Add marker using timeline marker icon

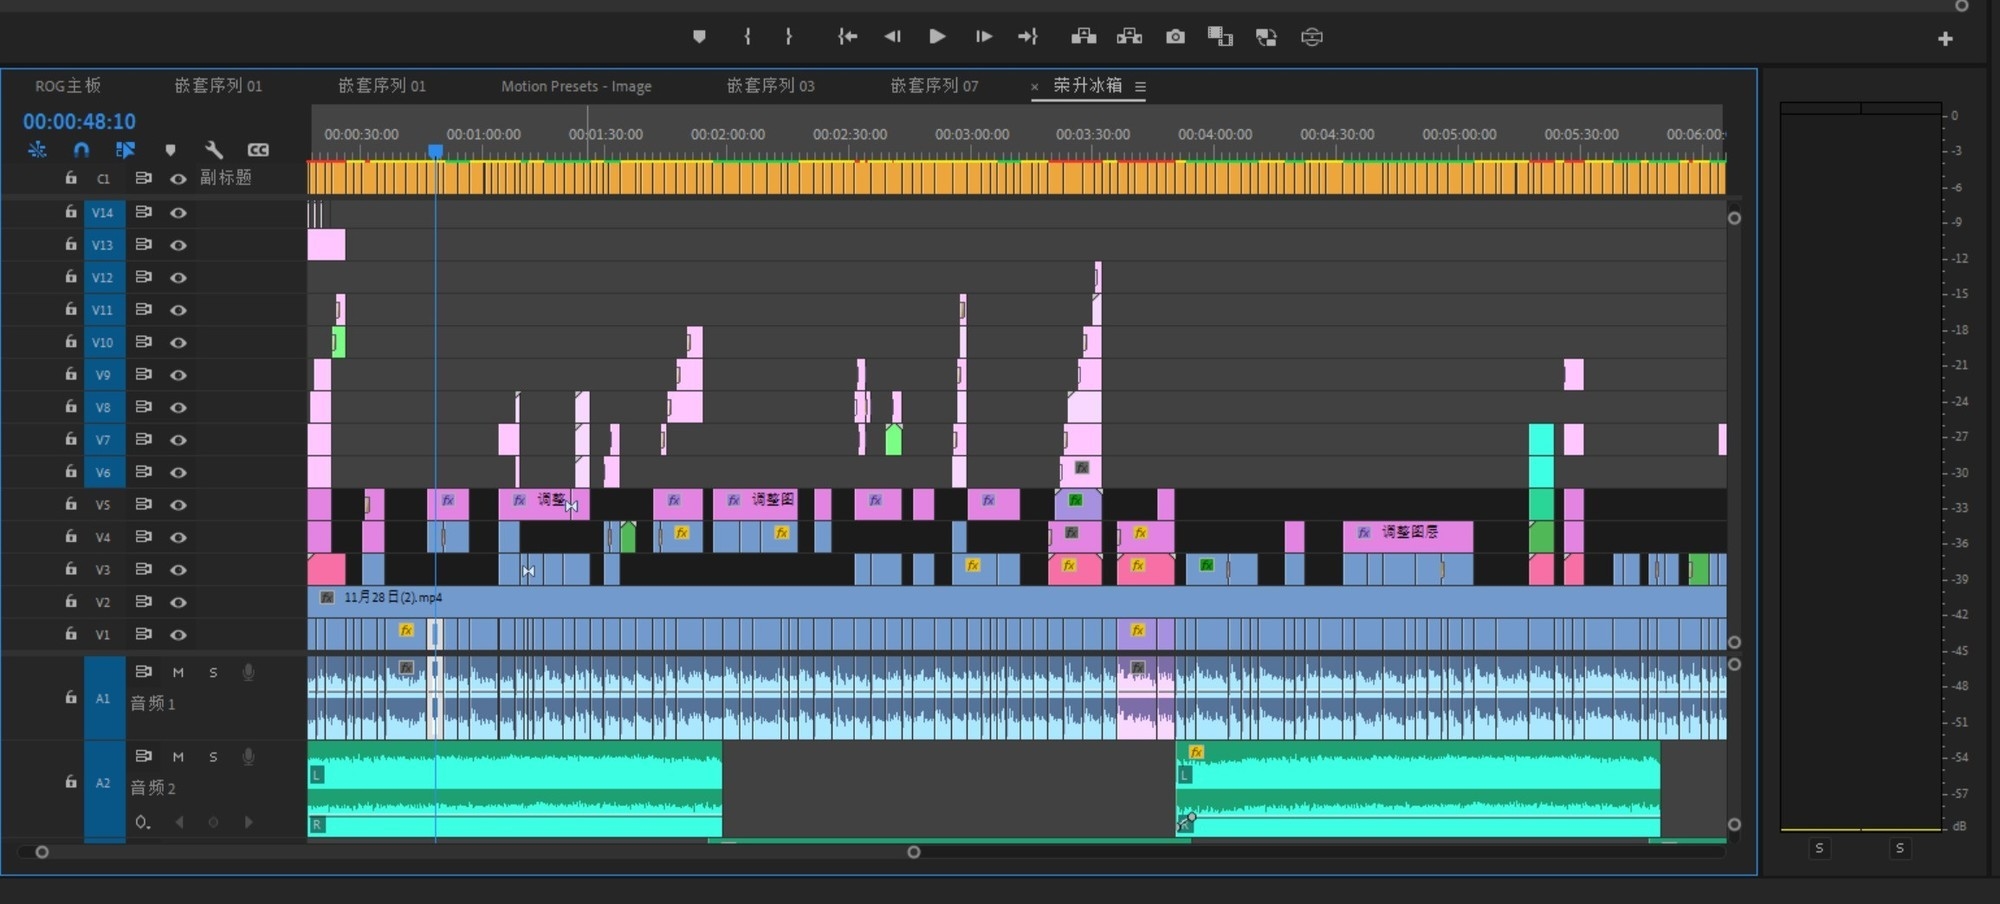tap(170, 150)
